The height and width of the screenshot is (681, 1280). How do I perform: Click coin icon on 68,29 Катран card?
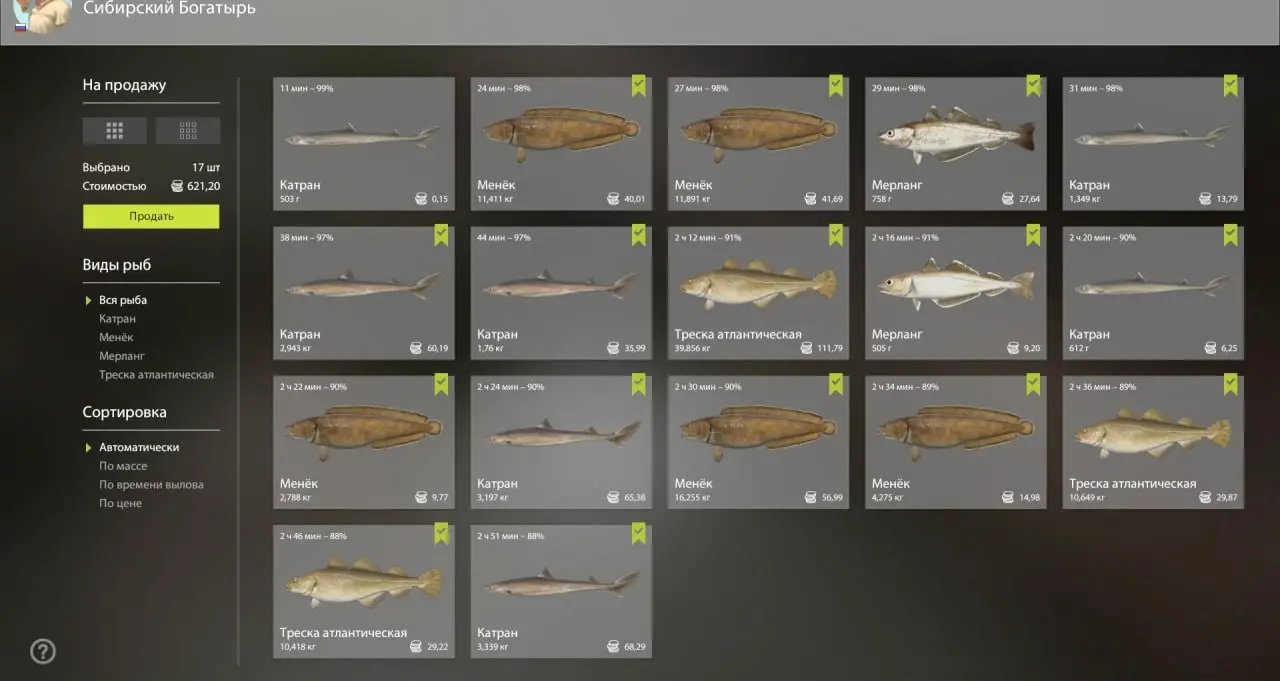(x=614, y=647)
